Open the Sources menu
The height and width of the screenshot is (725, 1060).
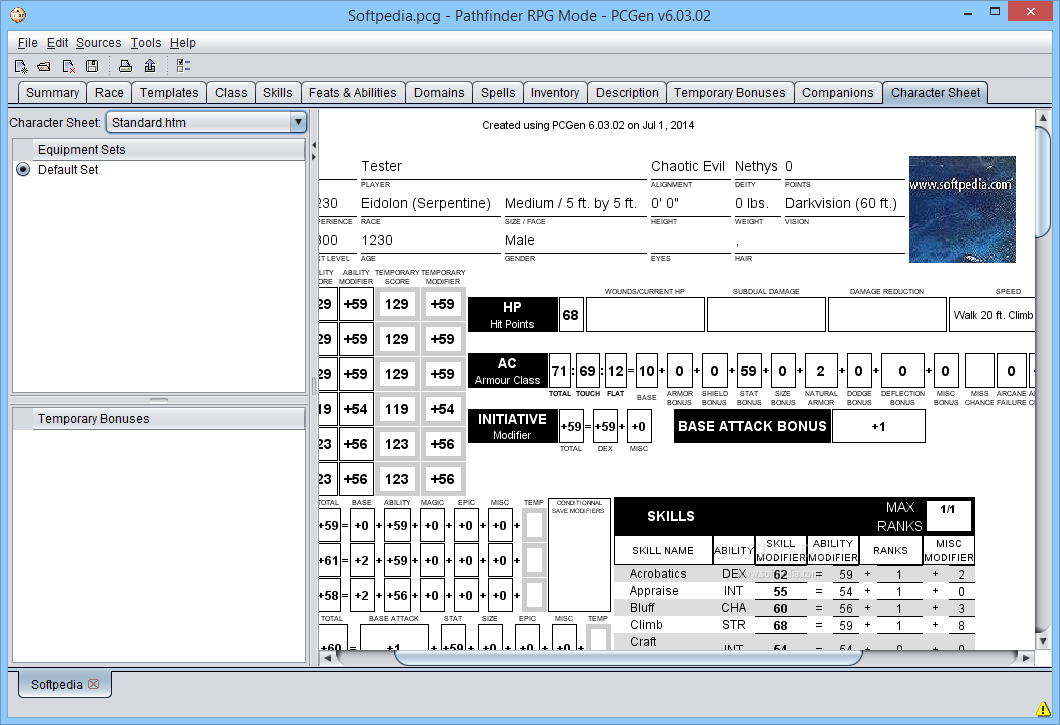(99, 43)
